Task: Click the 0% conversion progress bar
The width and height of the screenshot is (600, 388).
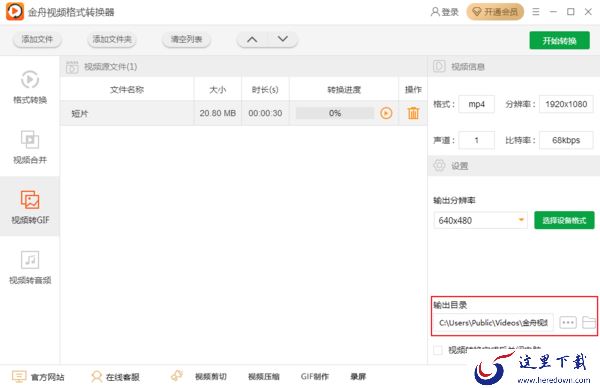Action: (x=335, y=113)
